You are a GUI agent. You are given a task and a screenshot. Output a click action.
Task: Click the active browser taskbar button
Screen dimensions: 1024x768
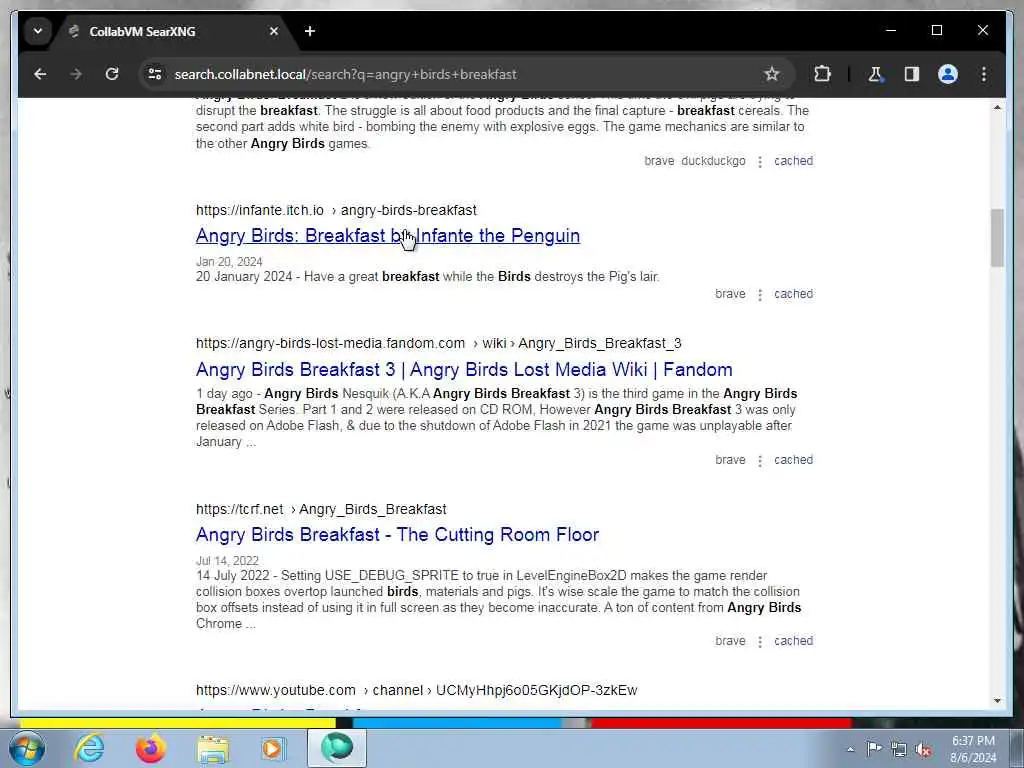337,748
